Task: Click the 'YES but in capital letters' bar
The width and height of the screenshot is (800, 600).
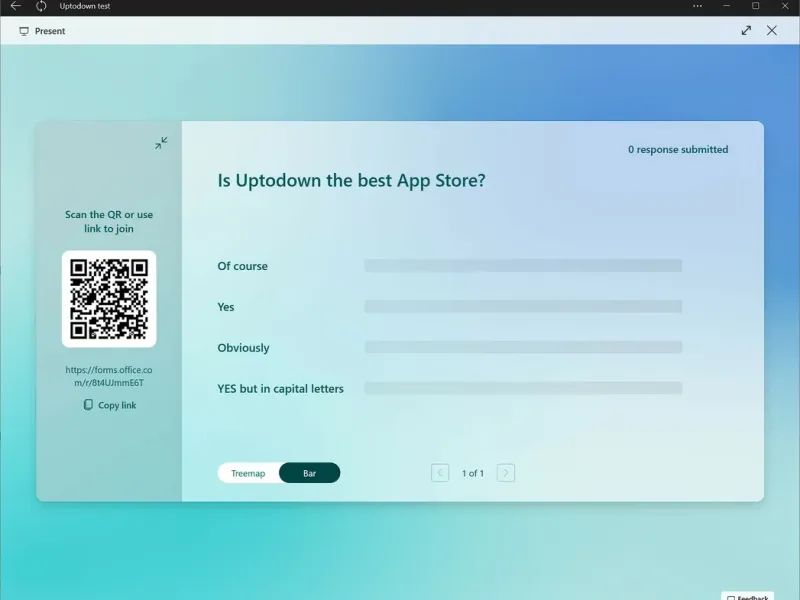Action: 523,388
